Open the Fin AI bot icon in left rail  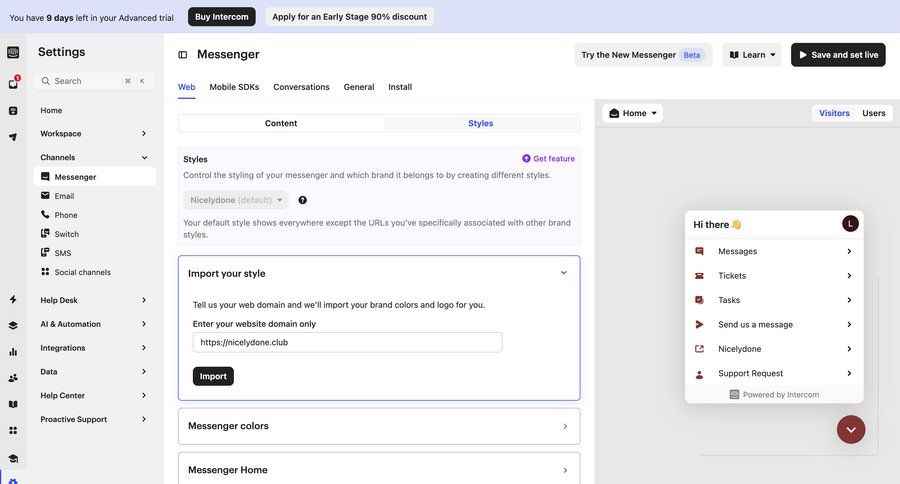[x=13, y=111]
